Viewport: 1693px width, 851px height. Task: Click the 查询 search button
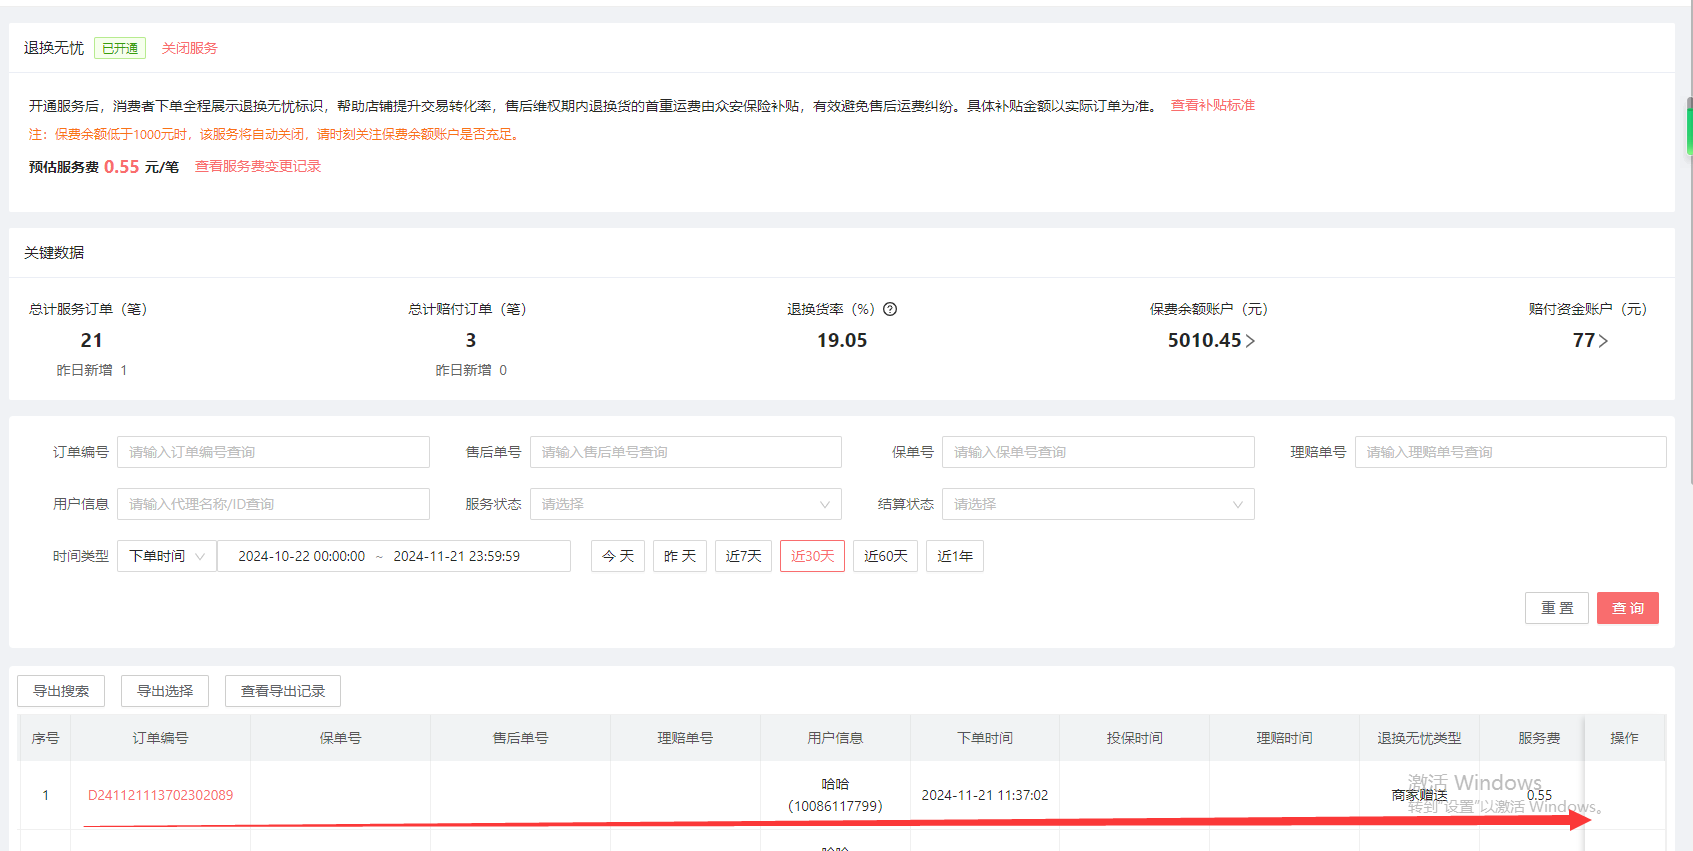1627,608
